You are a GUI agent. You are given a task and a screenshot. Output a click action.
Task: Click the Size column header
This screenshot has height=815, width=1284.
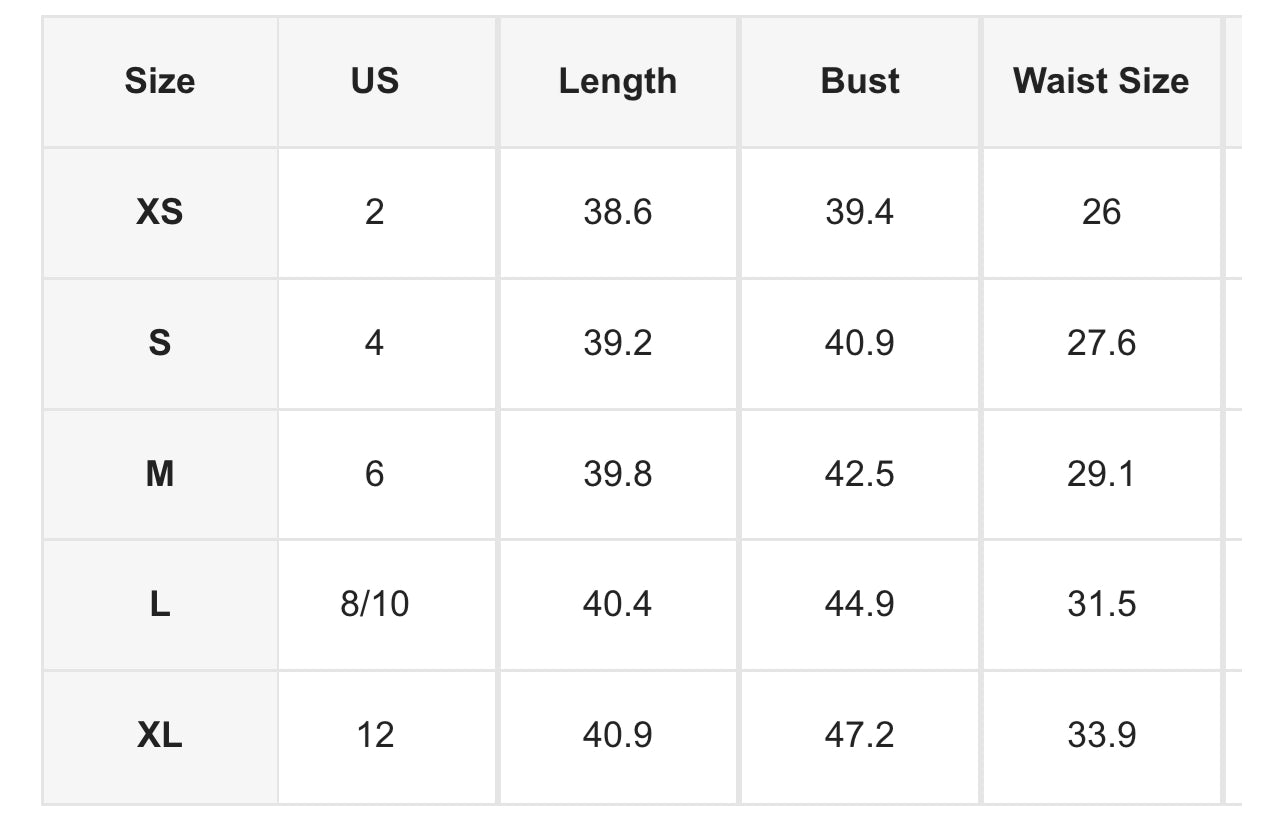click(x=160, y=81)
